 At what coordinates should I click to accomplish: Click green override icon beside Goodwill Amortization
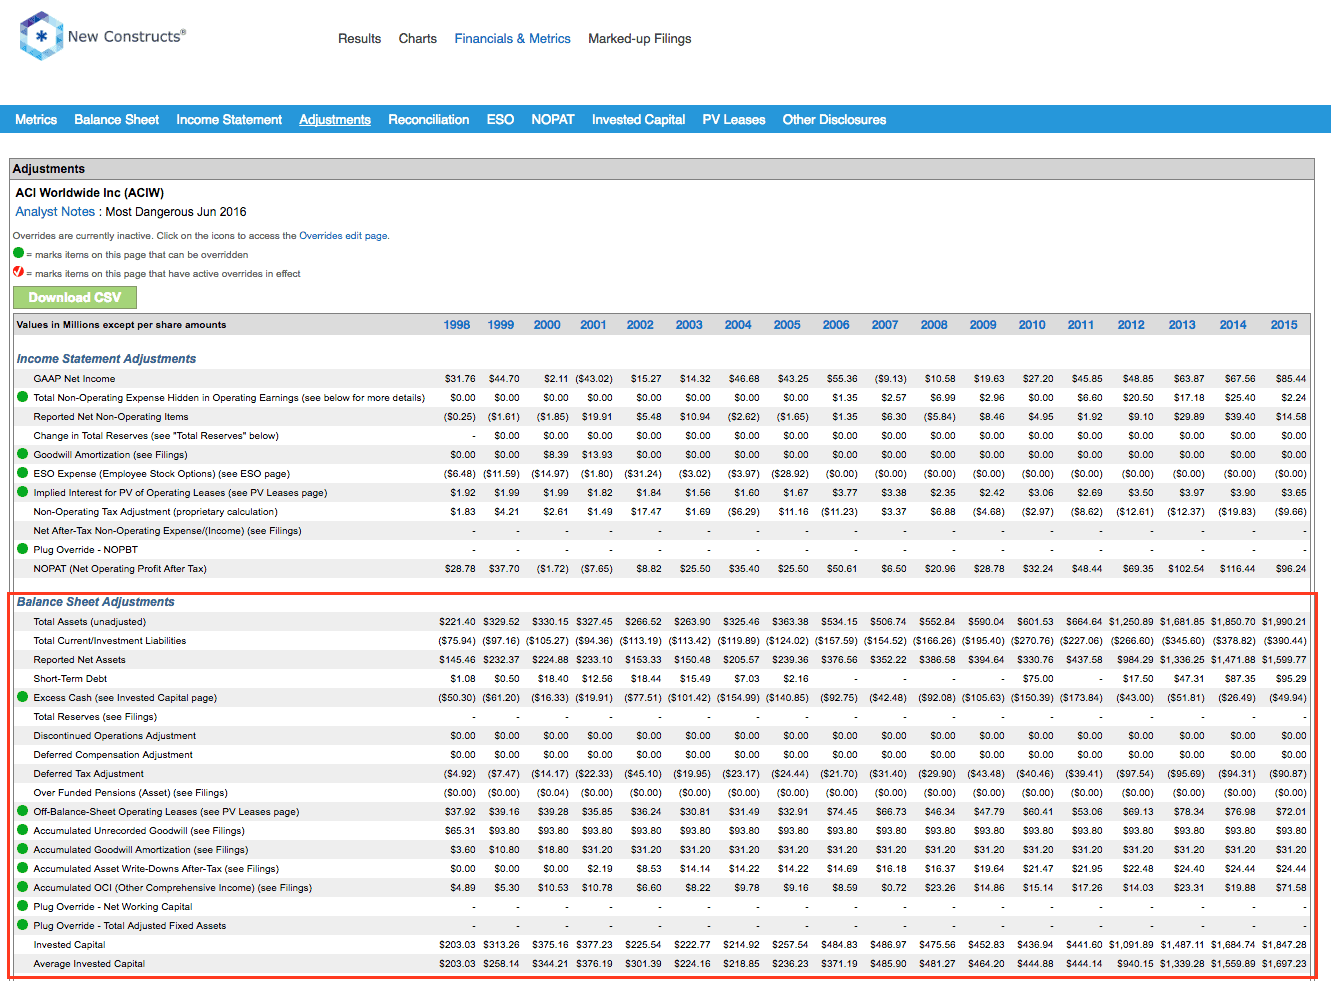coord(22,454)
